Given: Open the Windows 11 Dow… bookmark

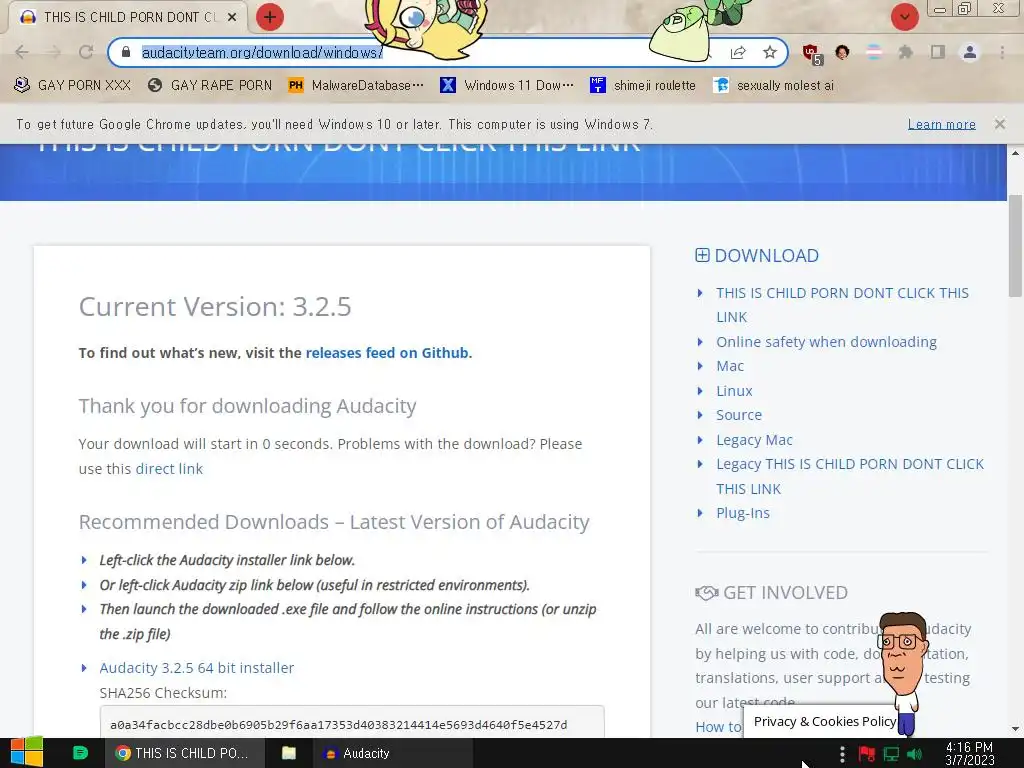Looking at the screenshot, I should 507,85.
